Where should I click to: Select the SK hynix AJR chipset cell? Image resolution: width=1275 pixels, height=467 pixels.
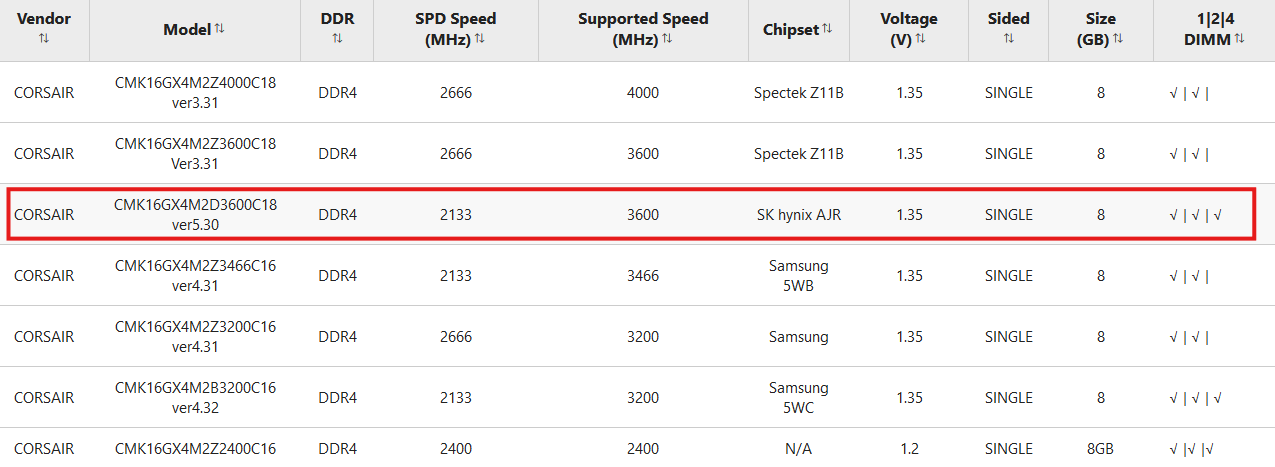(x=798, y=215)
